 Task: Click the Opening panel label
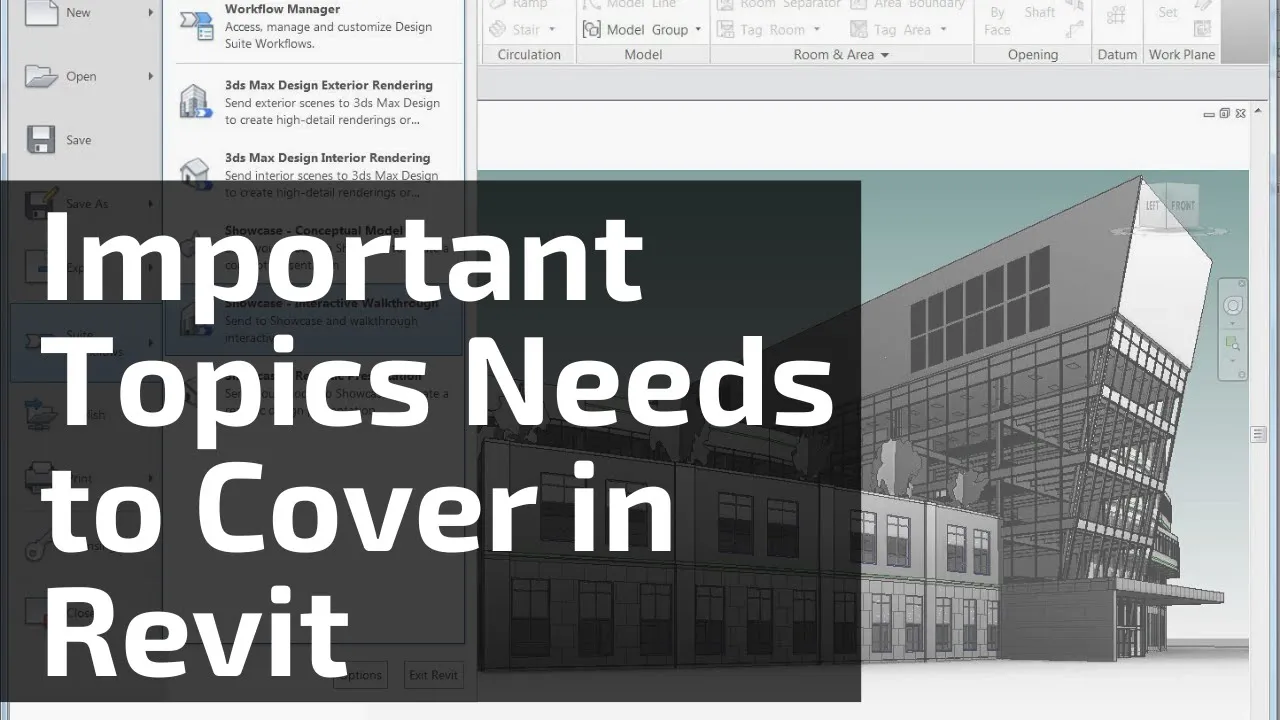[1033, 55]
